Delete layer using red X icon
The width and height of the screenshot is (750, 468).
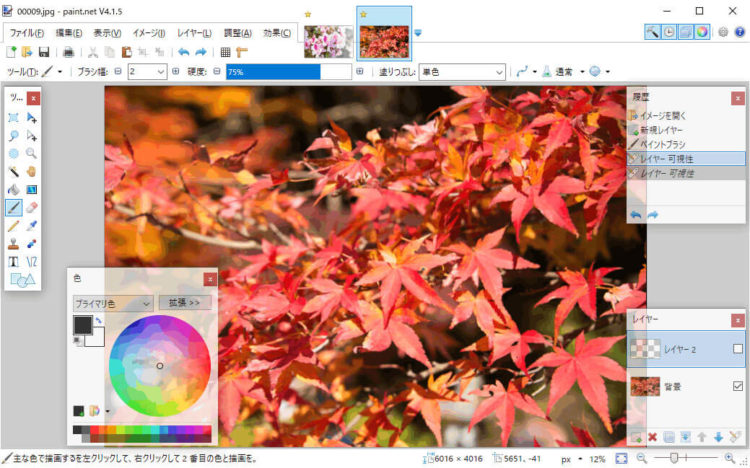(653, 437)
